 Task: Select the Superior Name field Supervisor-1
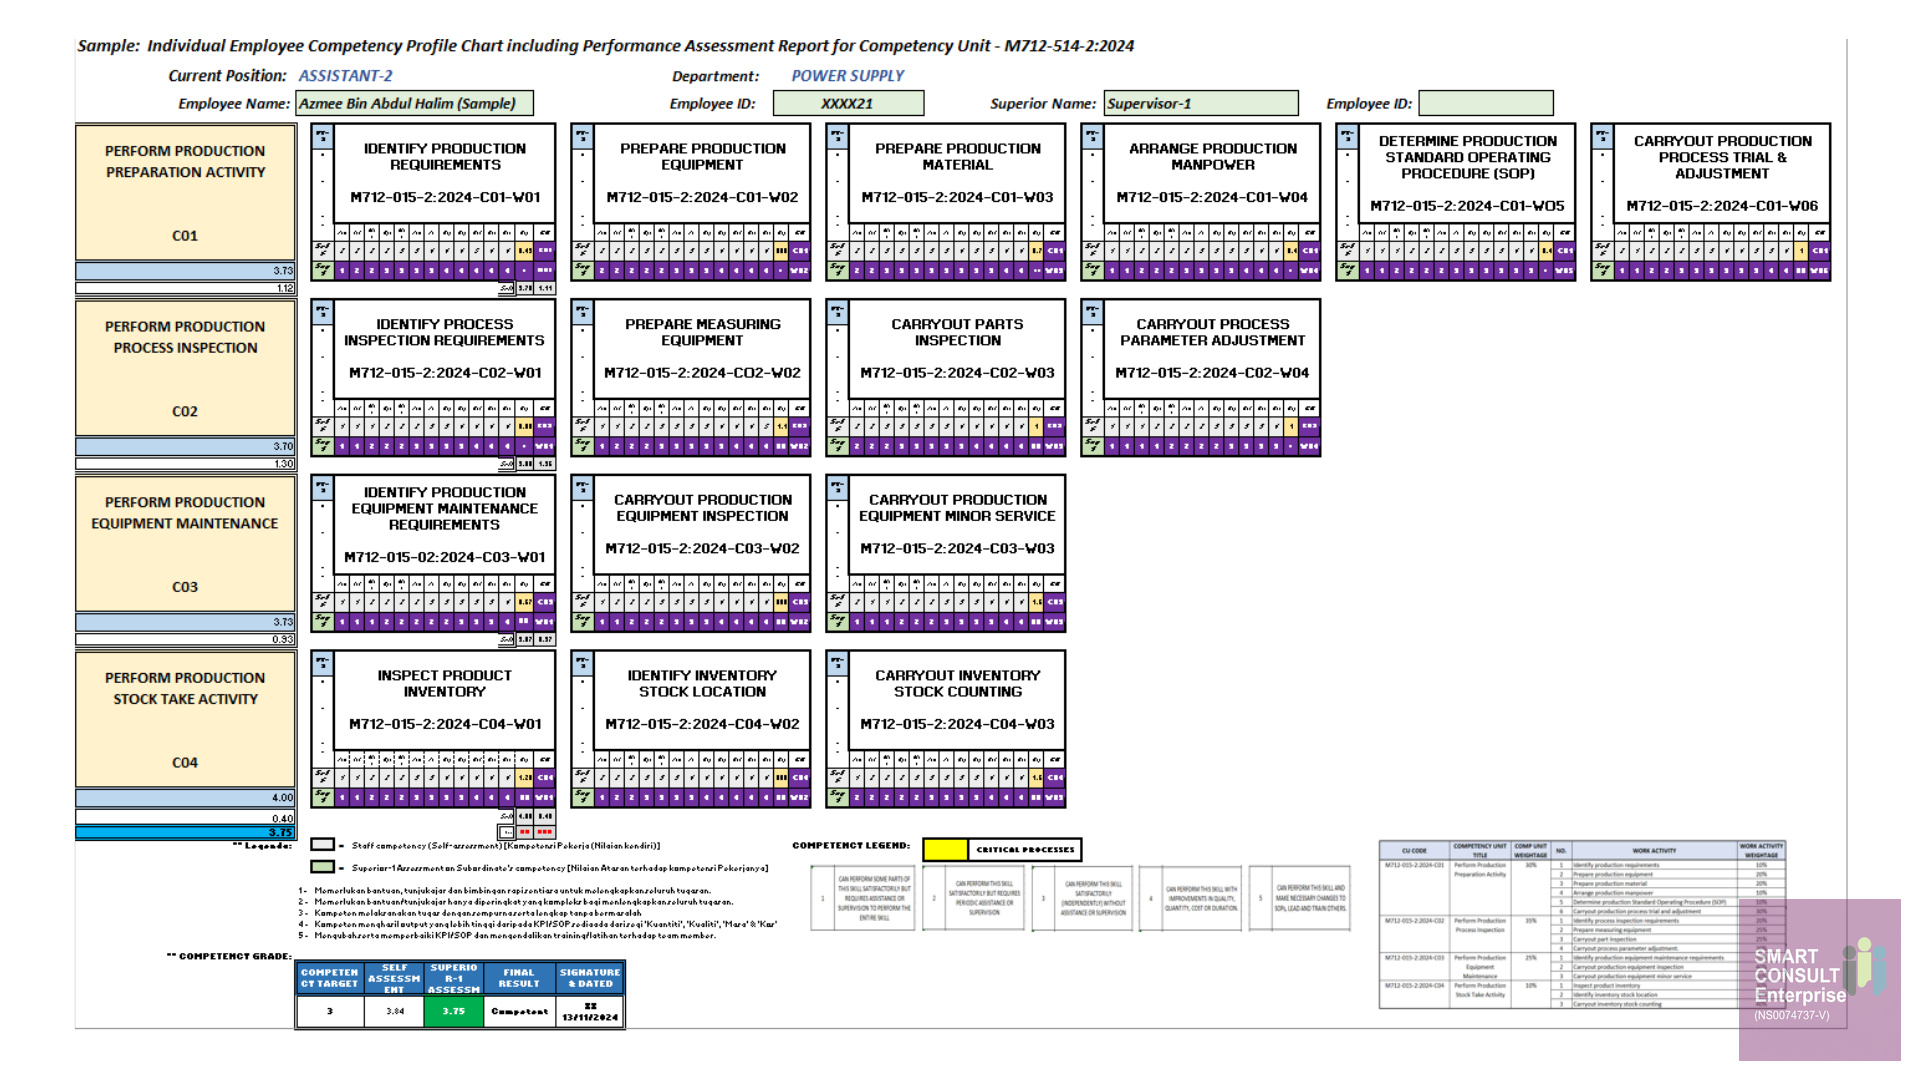click(1201, 103)
